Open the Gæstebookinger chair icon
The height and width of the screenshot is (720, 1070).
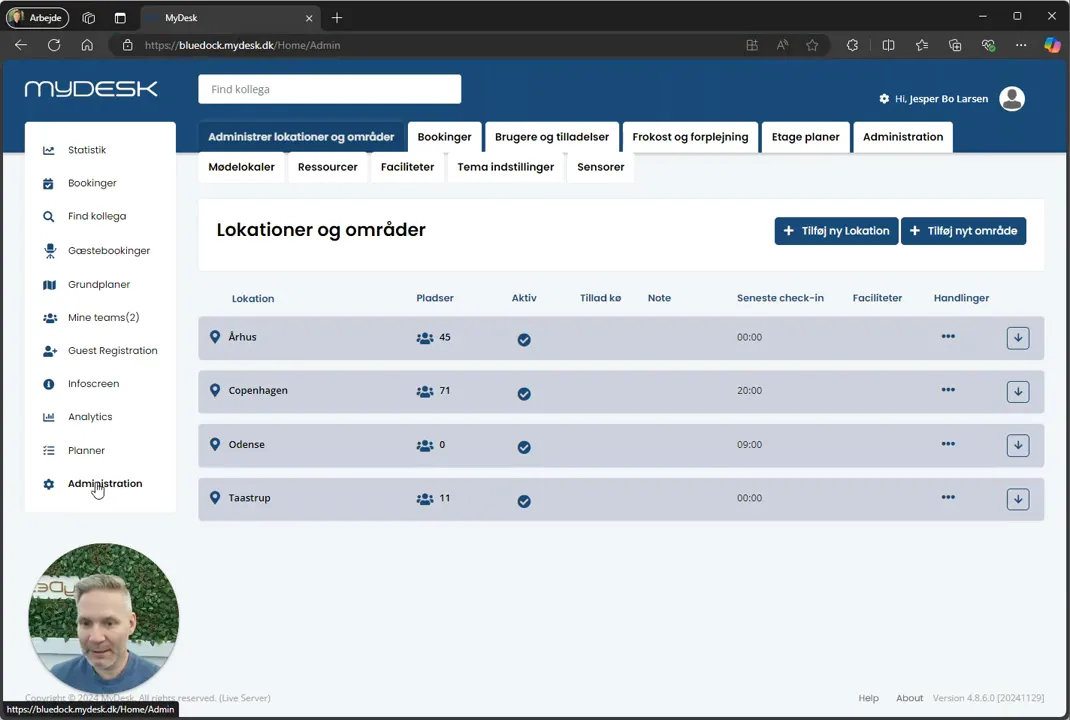click(50, 250)
